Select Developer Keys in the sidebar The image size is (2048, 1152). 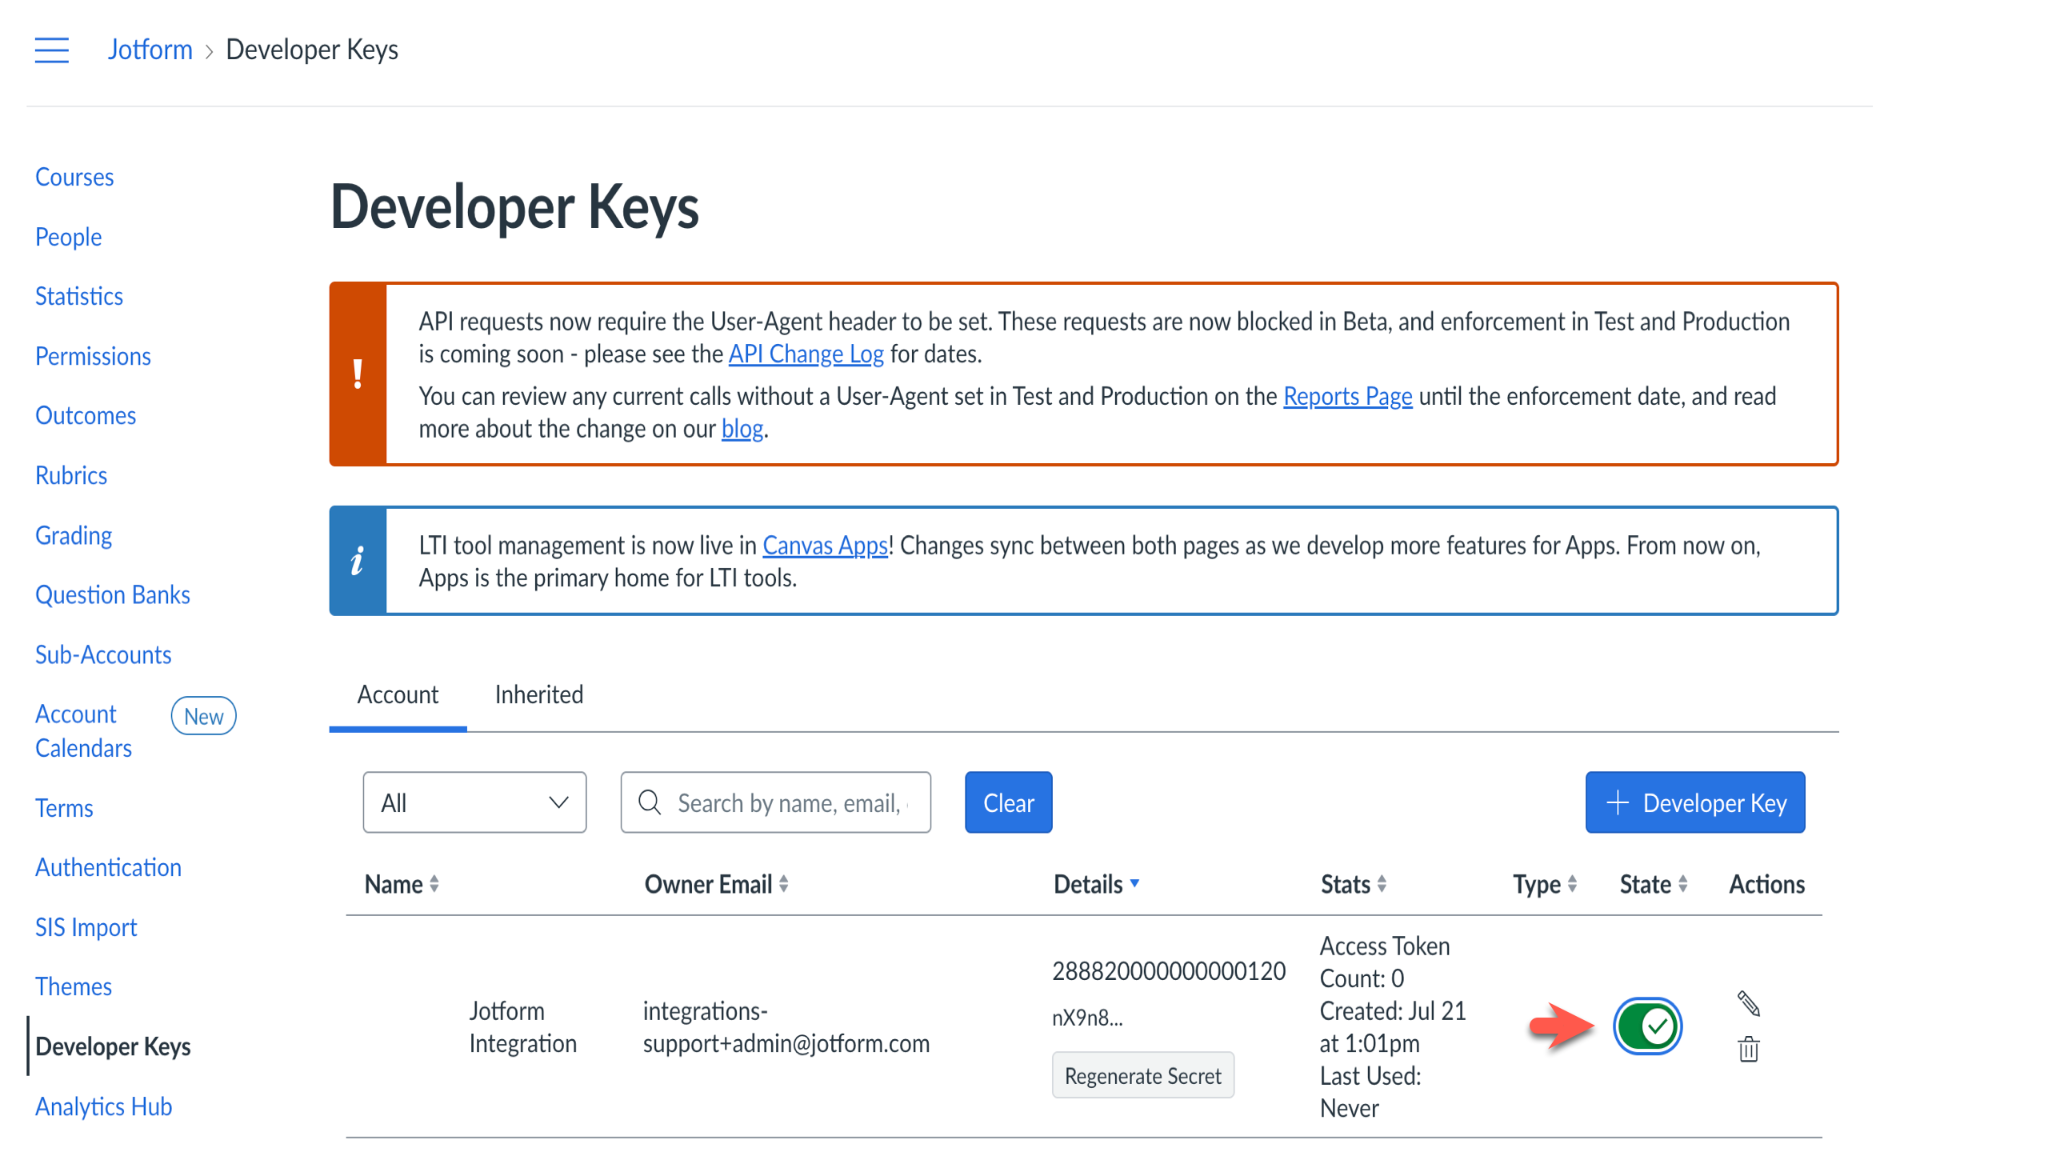click(x=113, y=1046)
